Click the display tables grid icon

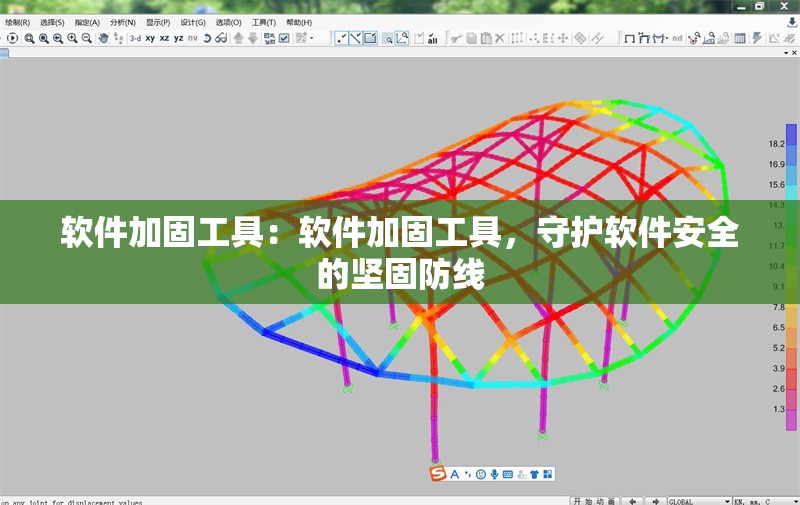point(739,38)
